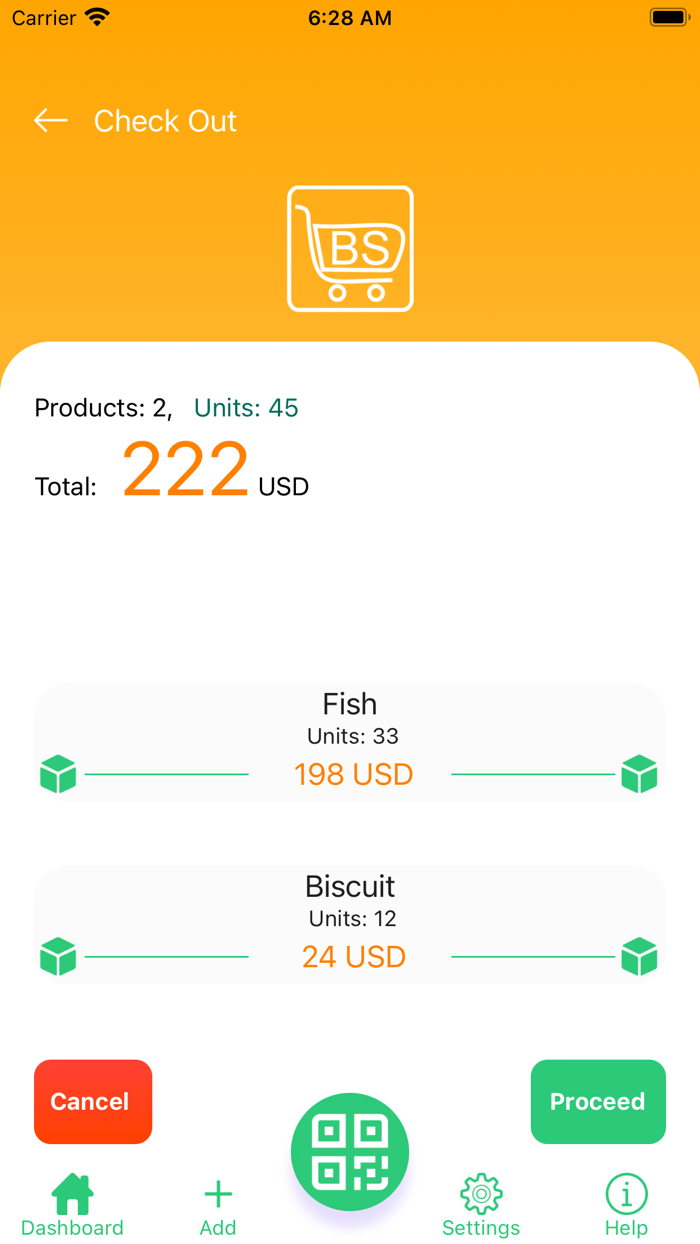This screenshot has width=700, height=1244.
Task: Cancel the checkout
Action: (x=92, y=1101)
